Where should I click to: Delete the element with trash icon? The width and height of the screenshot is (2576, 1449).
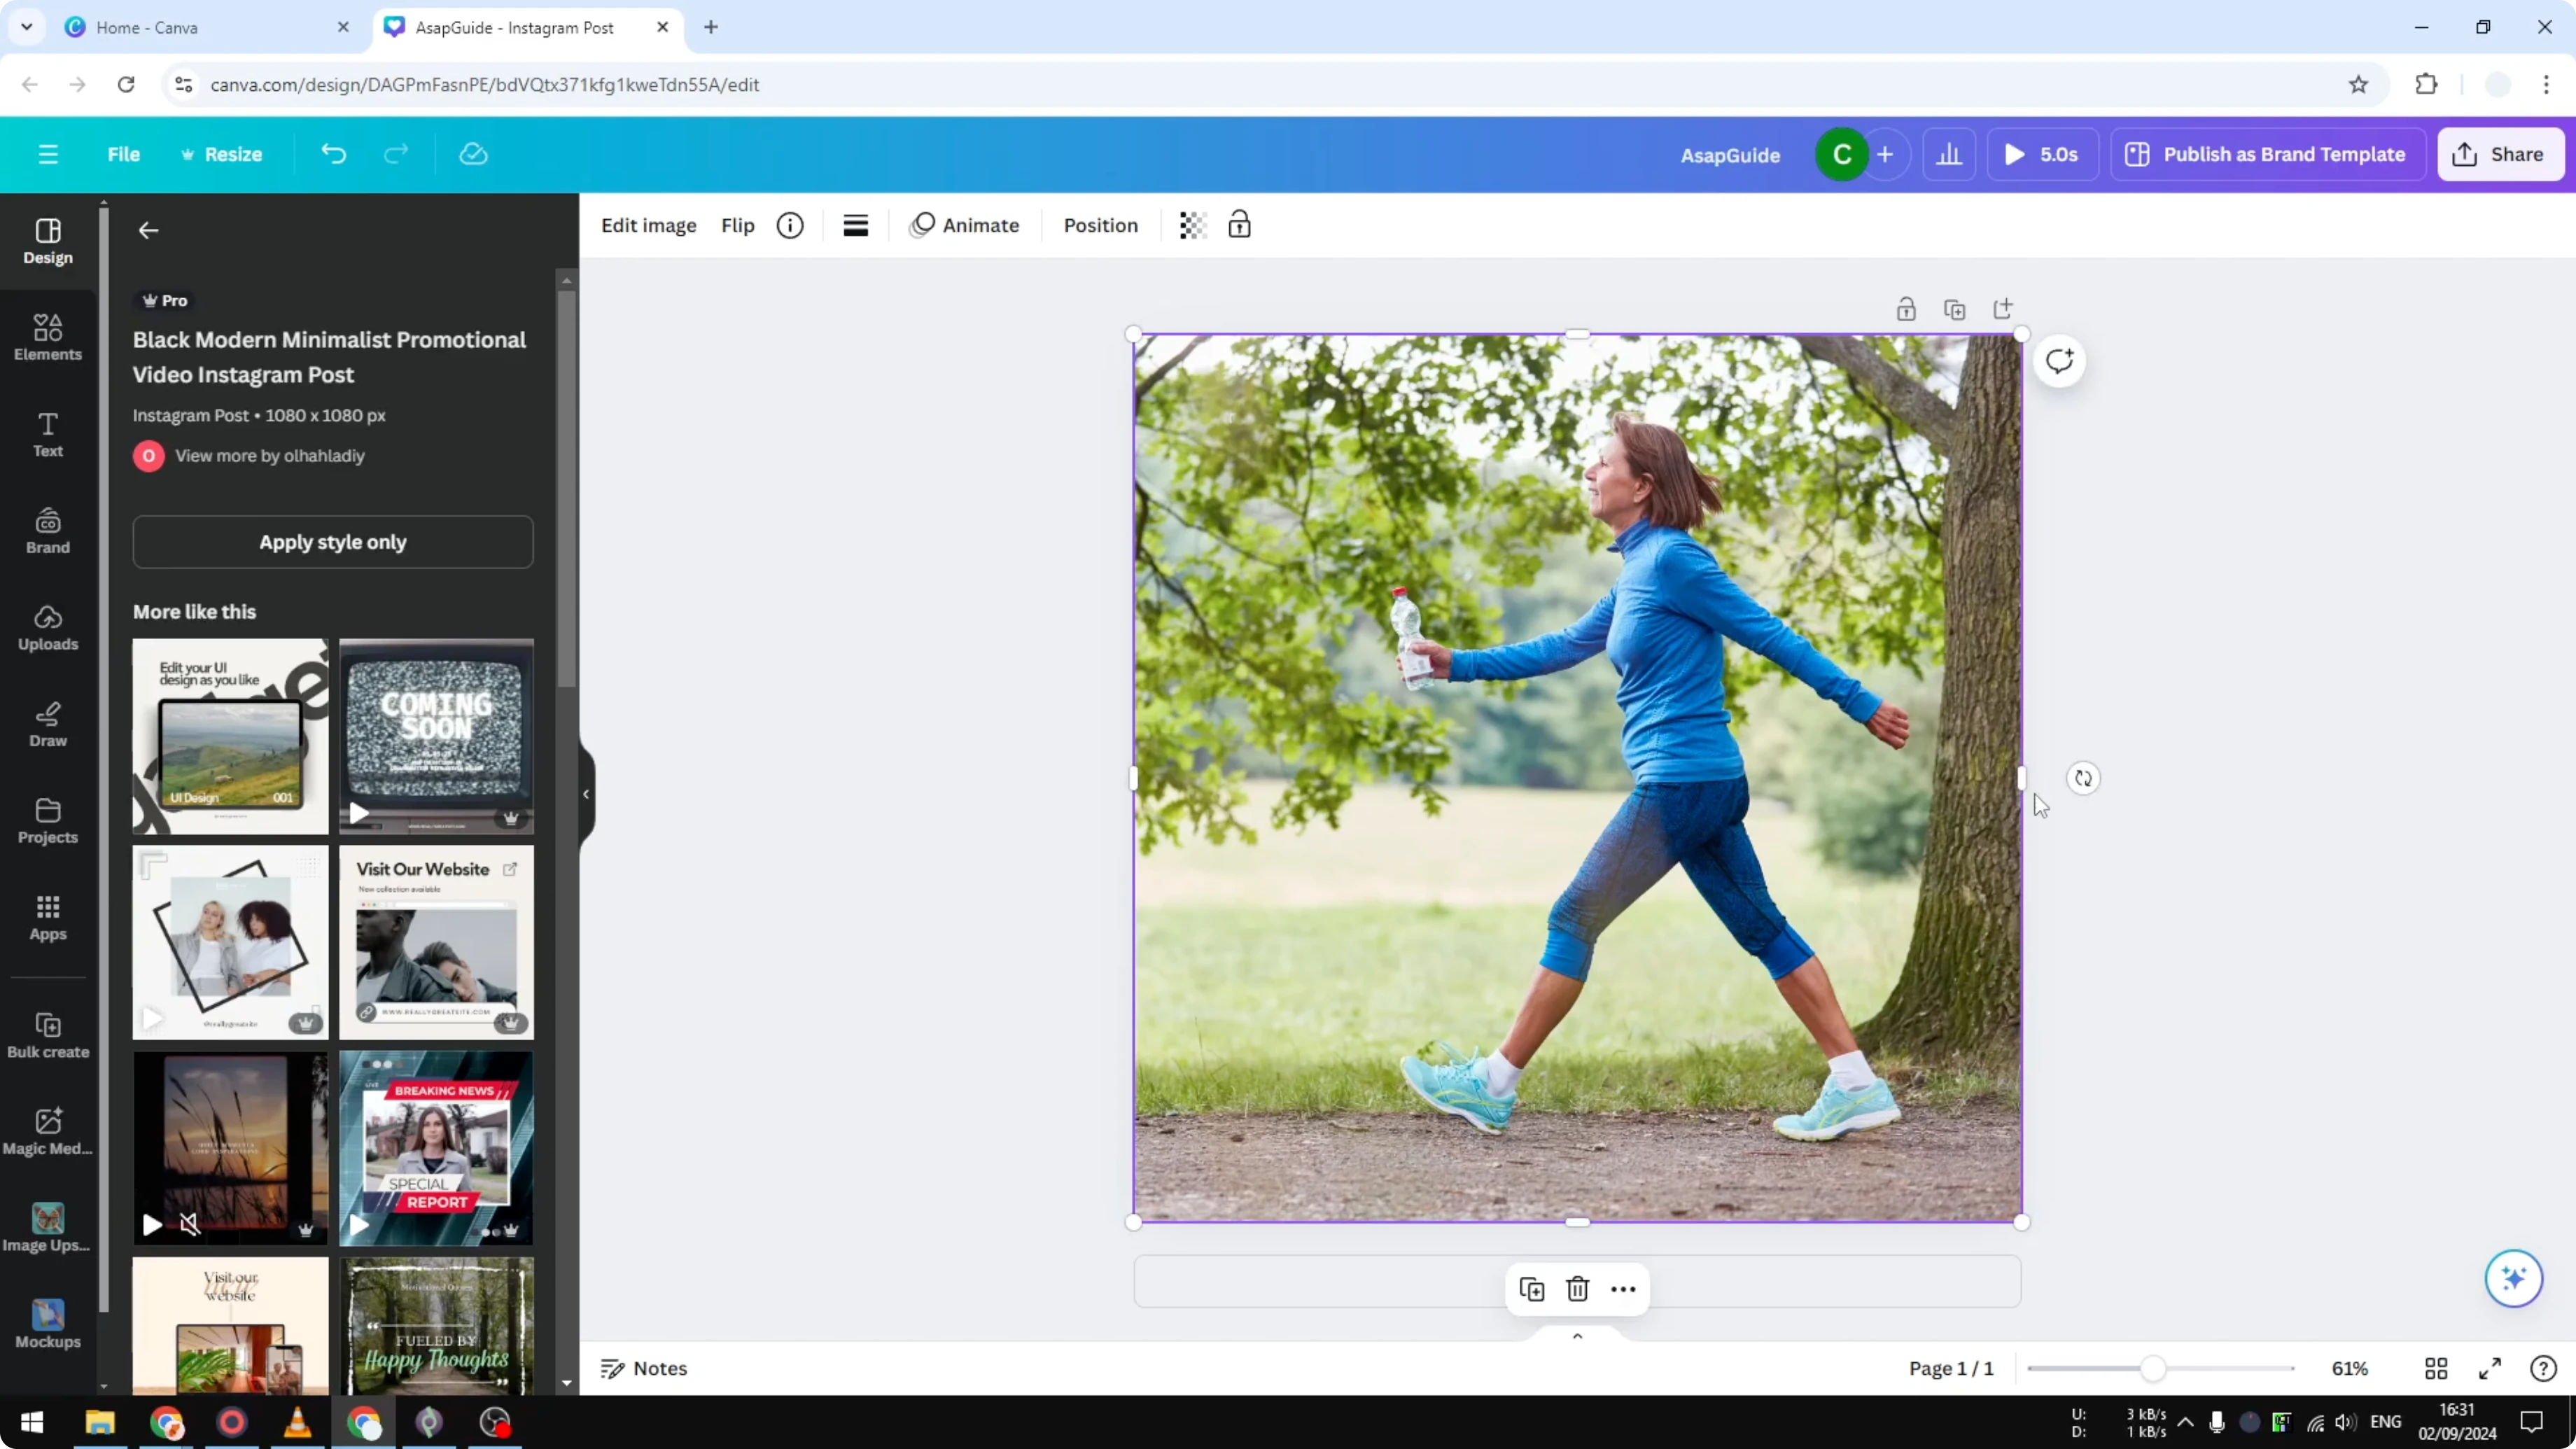click(1578, 1289)
